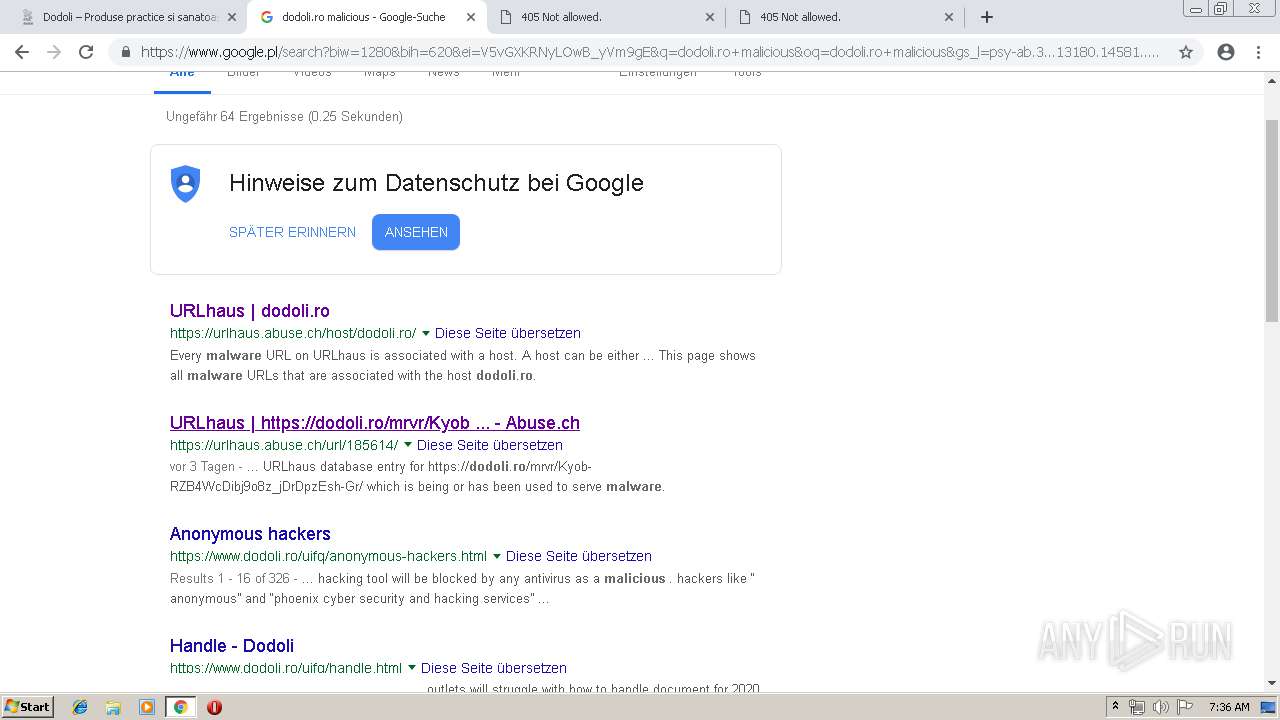The width and height of the screenshot is (1280, 720).
Task: Open URLhaus dodoli.ro/mrvr/Kyob Abuse.ch result
Action: click(x=375, y=423)
